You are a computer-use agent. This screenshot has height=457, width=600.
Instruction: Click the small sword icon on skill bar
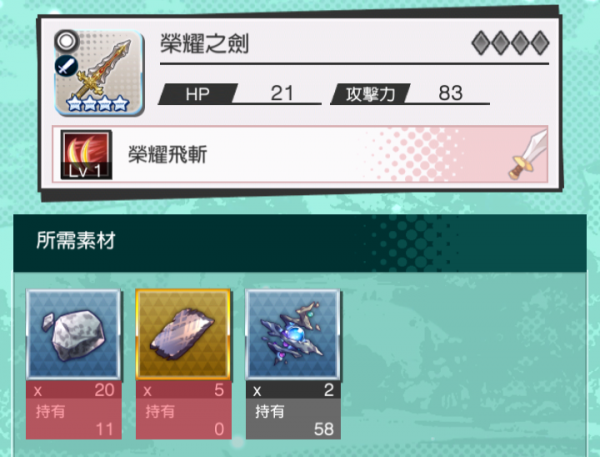[x=528, y=155]
